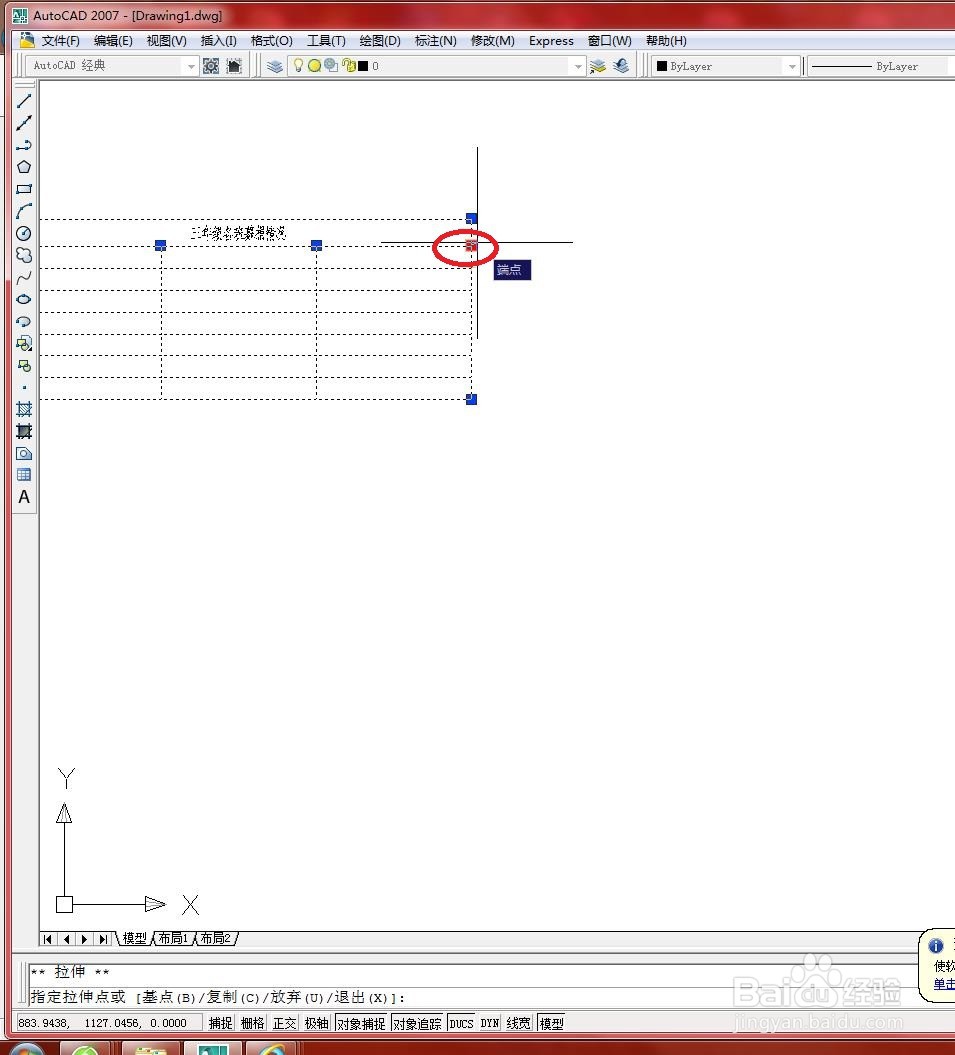The width and height of the screenshot is (955, 1055).
Task: Toggle 模型 model/paper space button
Action: (551, 1023)
